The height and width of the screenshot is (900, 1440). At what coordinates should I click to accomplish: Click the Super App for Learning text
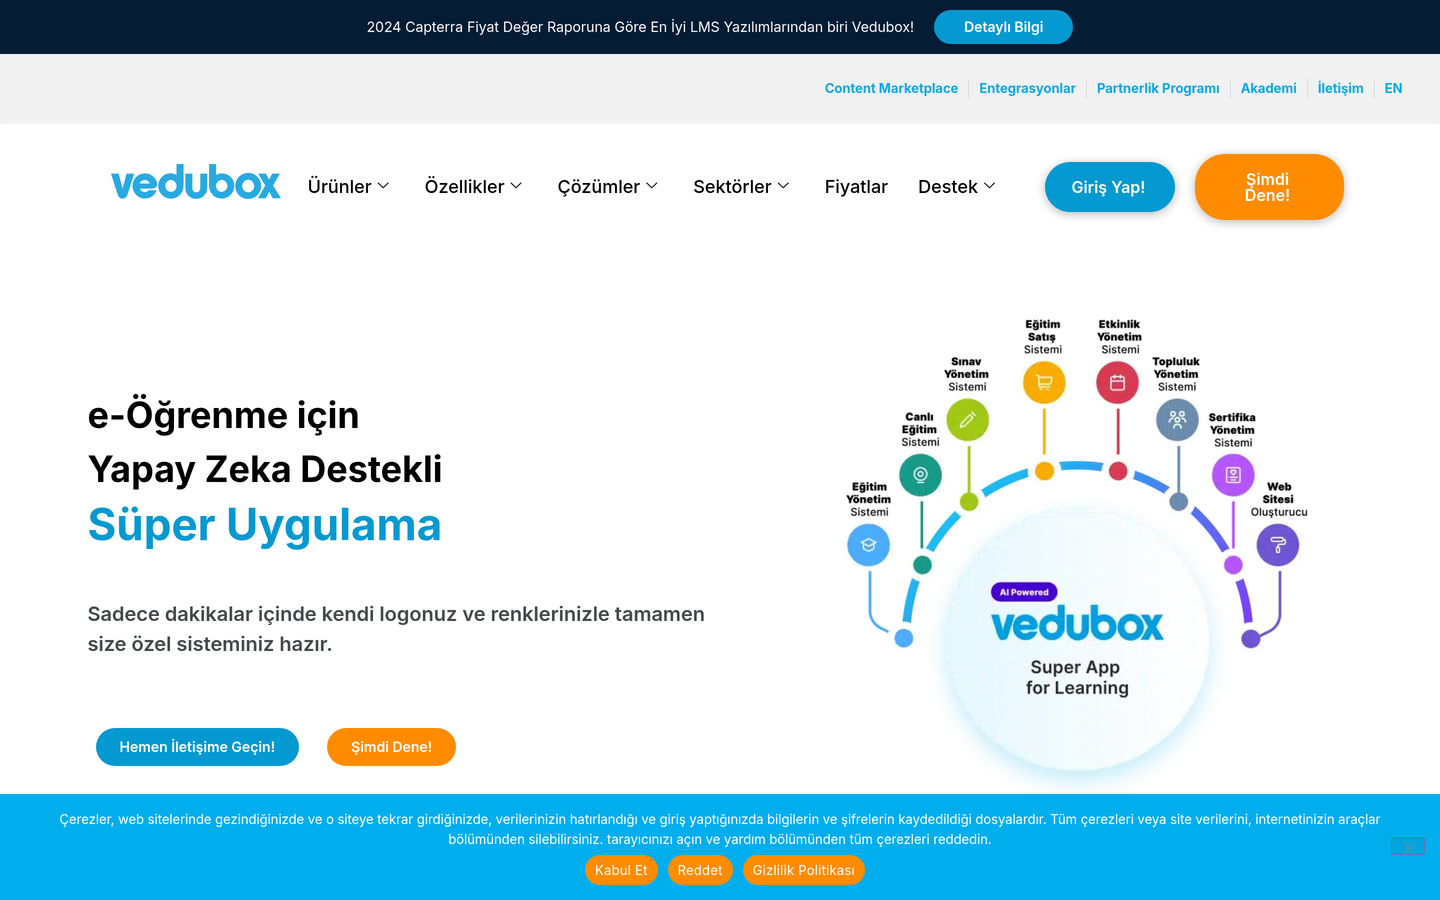pos(1077,677)
